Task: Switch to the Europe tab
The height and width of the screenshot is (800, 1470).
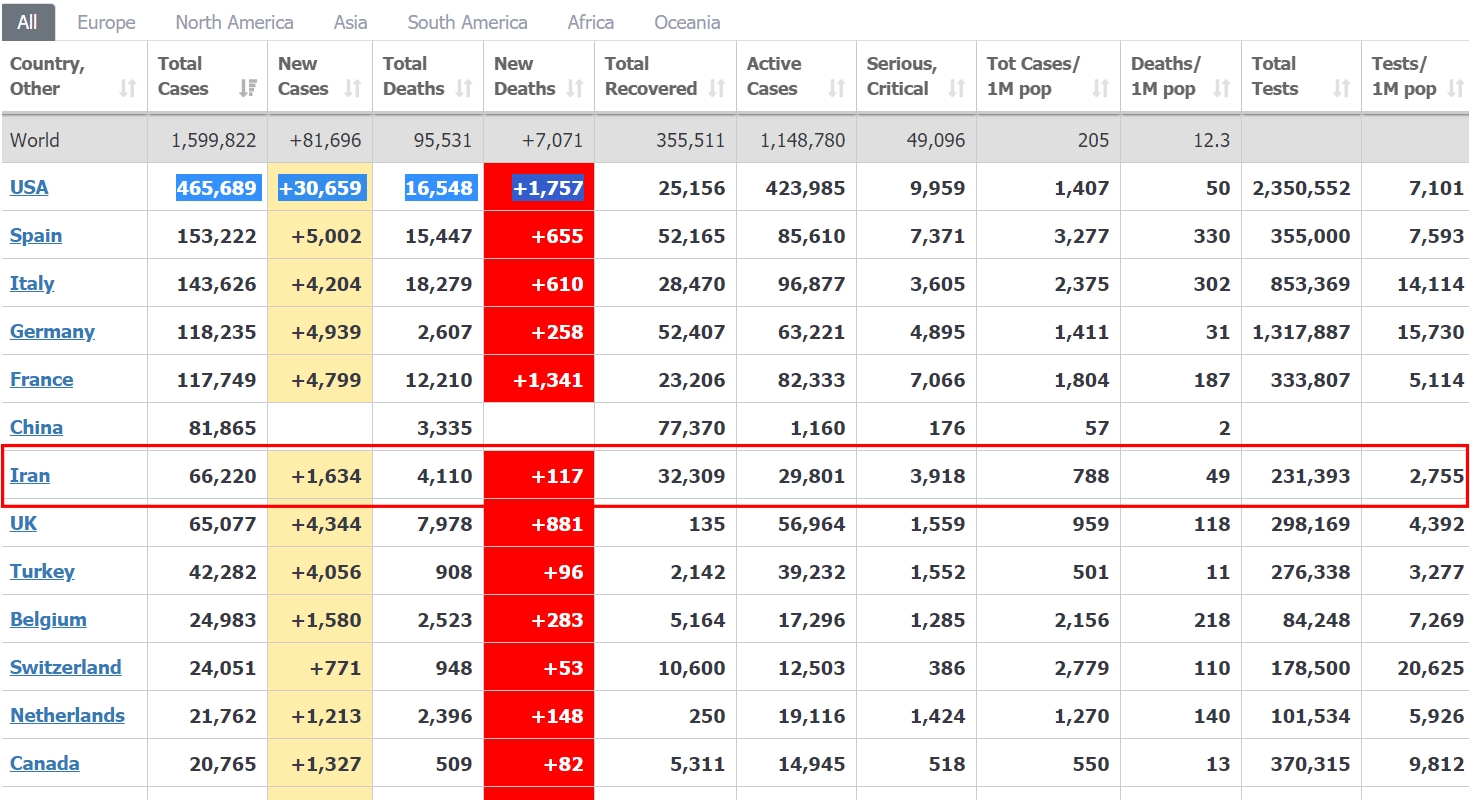Action: 106,22
